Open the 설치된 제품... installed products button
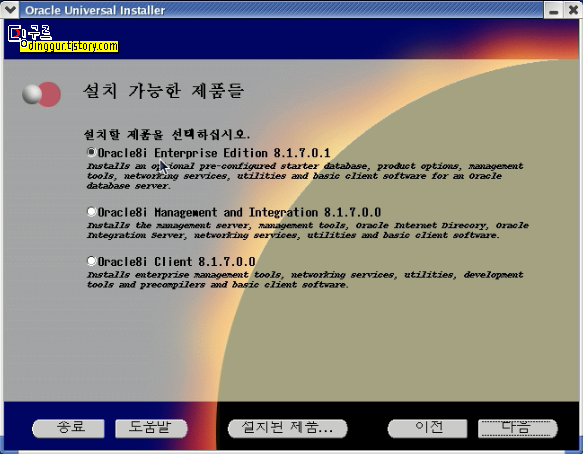The height and width of the screenshot is (454, 583). click(287, 428)
